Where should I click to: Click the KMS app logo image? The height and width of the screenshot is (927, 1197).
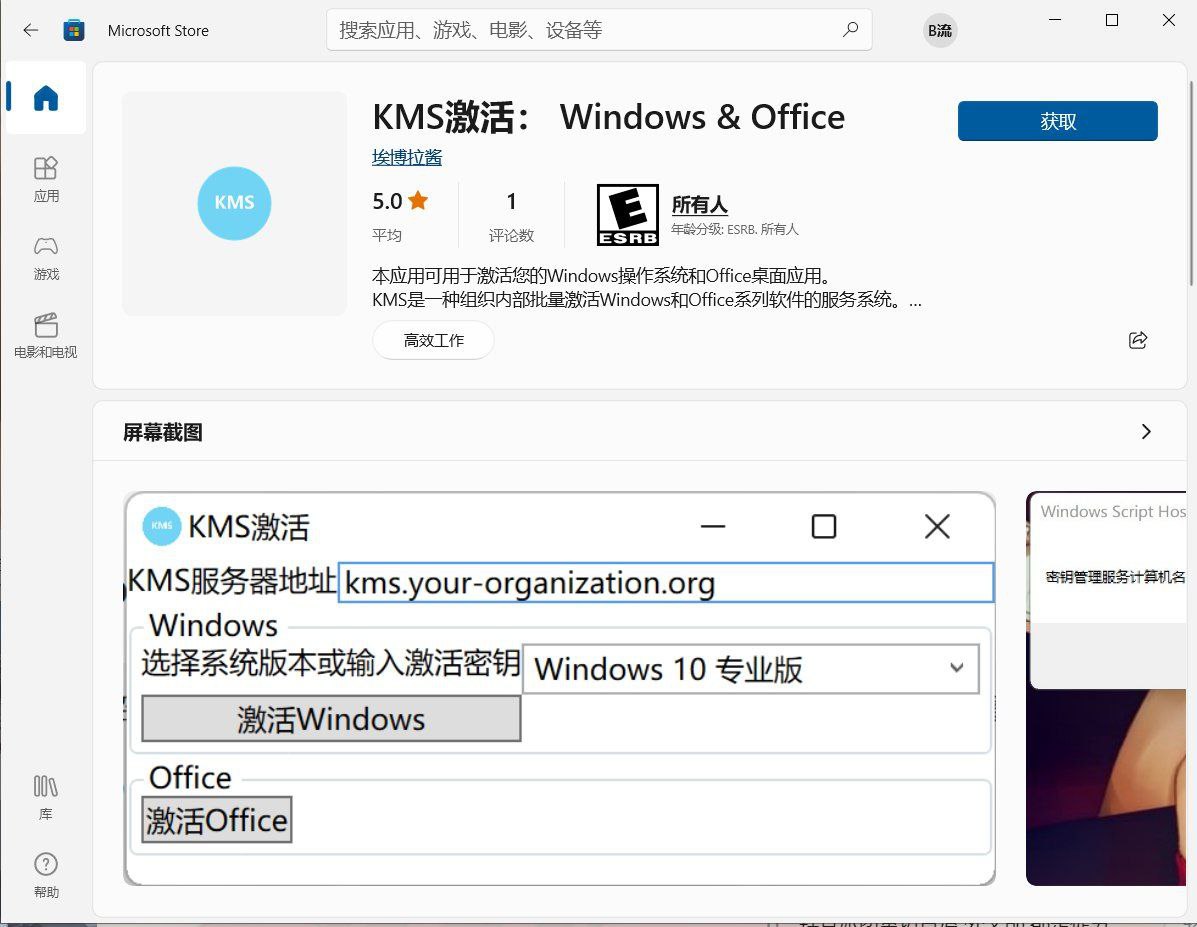click(234, 203)
